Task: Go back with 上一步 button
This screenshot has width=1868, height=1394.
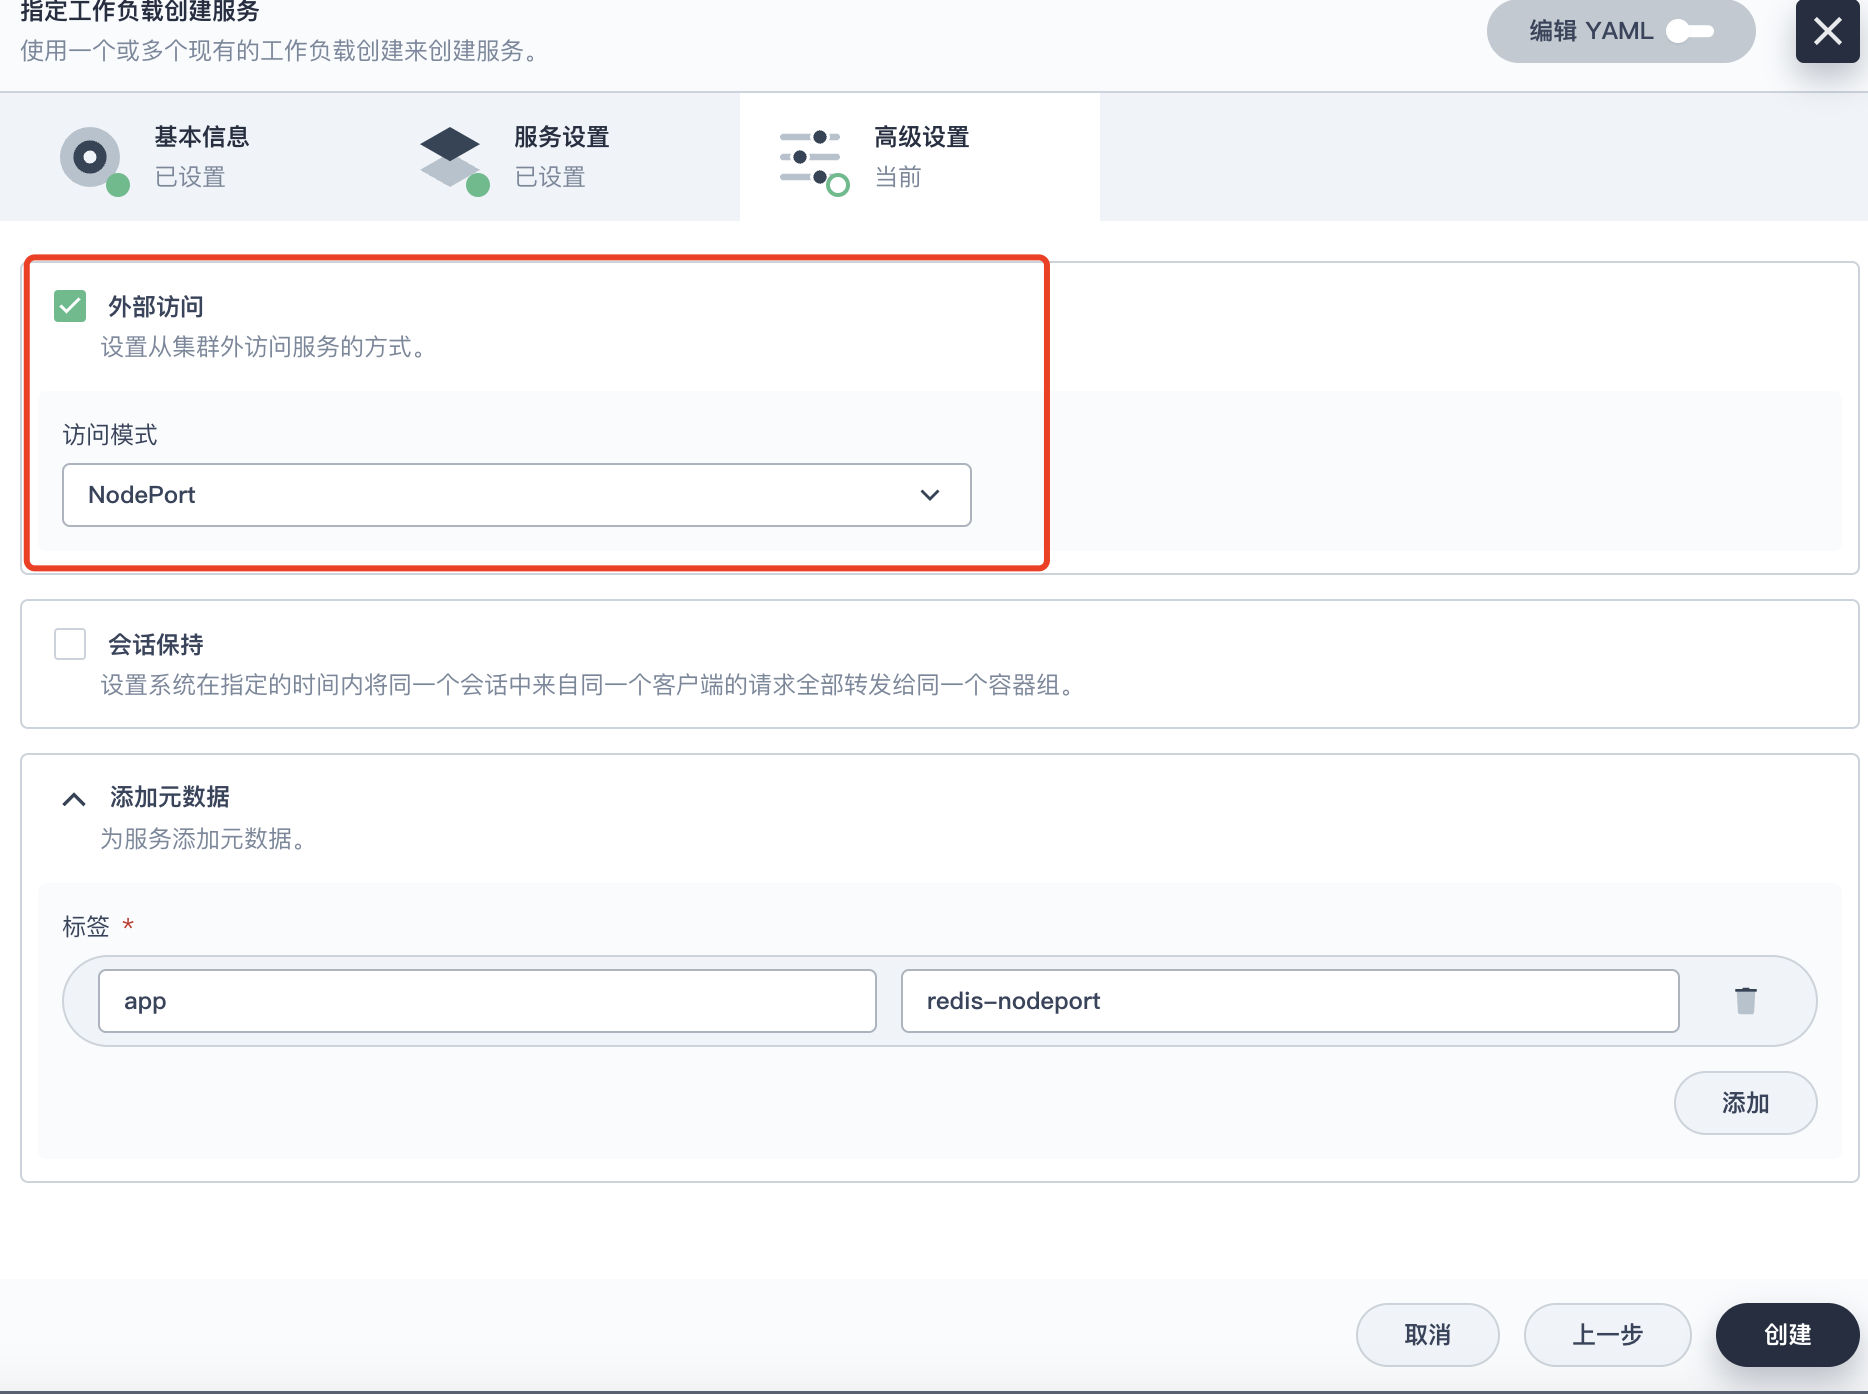Action: point(1608,1335)
